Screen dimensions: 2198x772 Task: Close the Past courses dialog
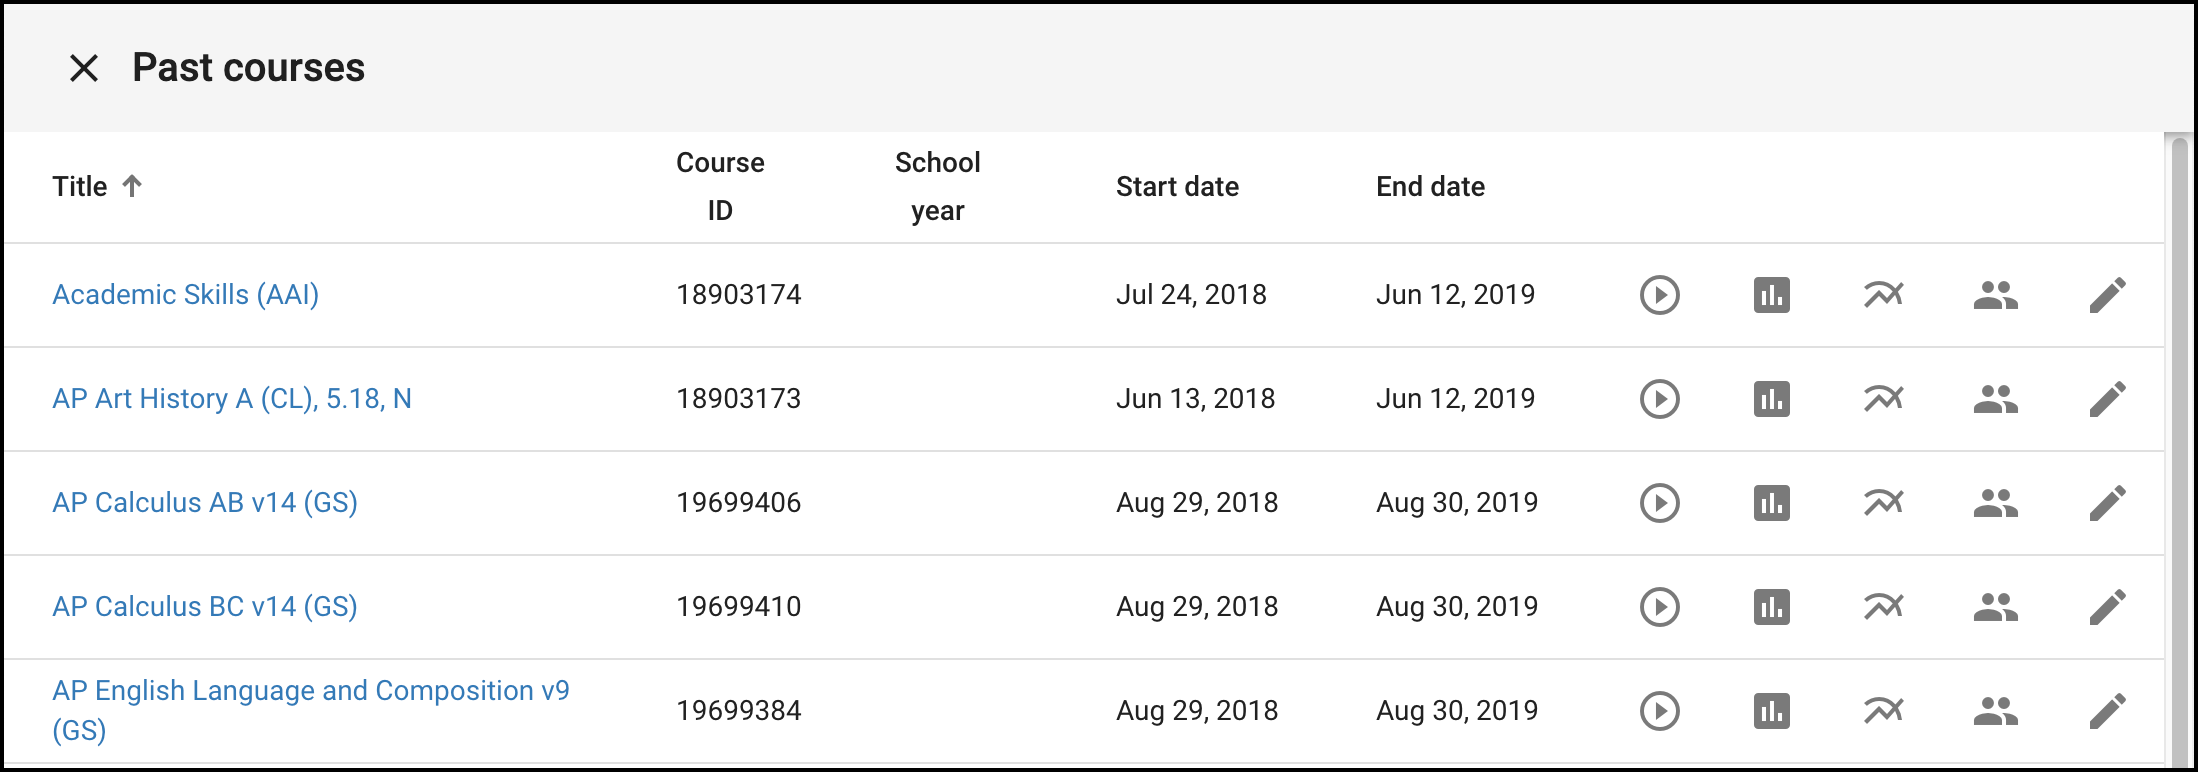[x=84, y=68]
